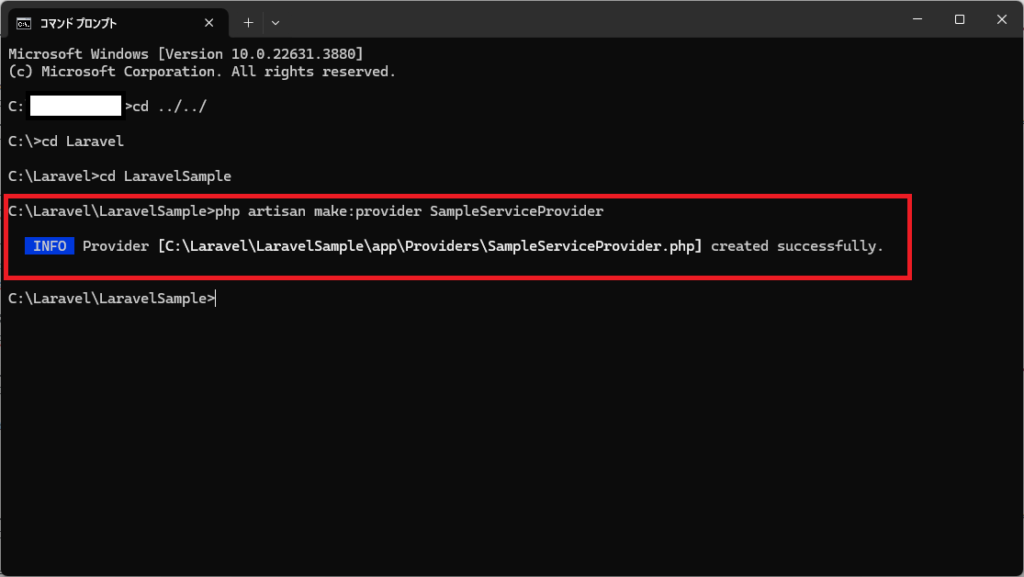Click the 'php artisan make:provider' command text

click(x=318, y=211)
